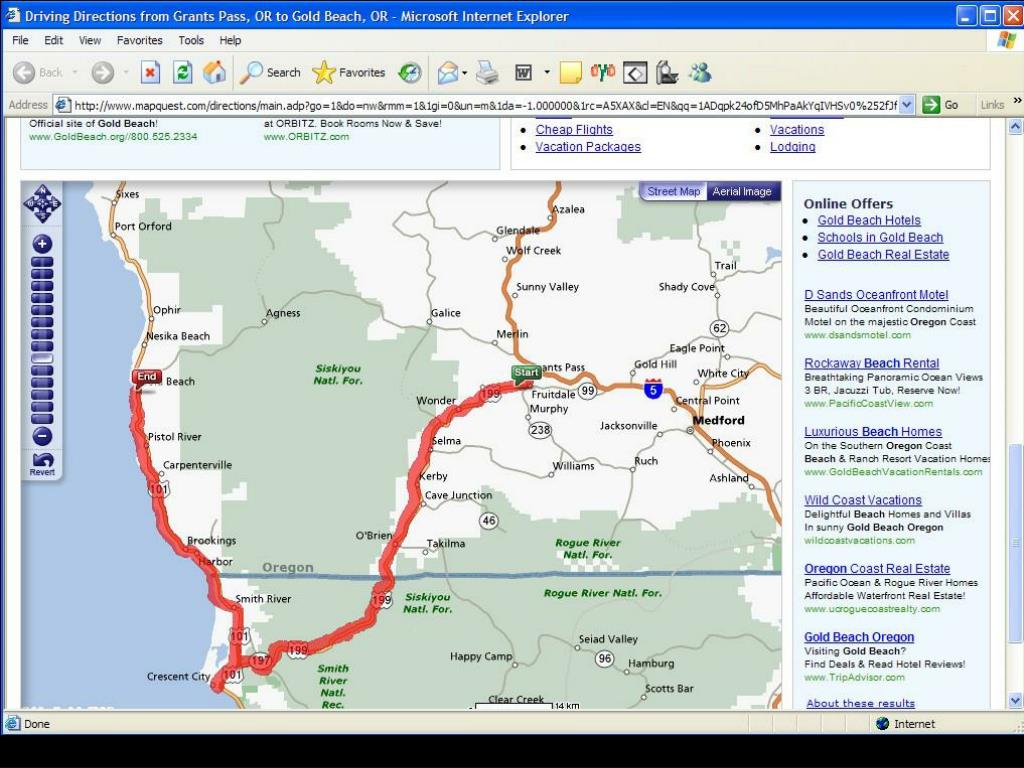This screenshot has height=768, width=1024.
Task: Click the scrollbar down arrow
Action: (x=1016, y=701)
